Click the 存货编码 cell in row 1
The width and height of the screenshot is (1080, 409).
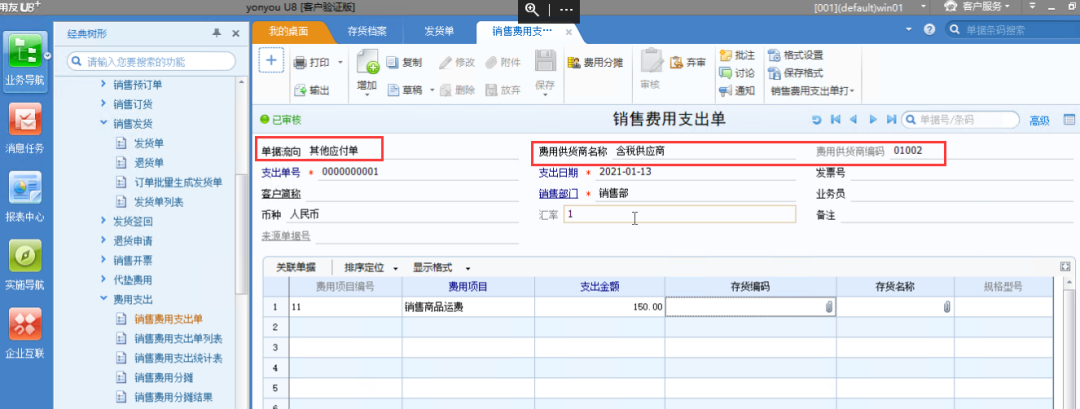click(x=751, y=307)
